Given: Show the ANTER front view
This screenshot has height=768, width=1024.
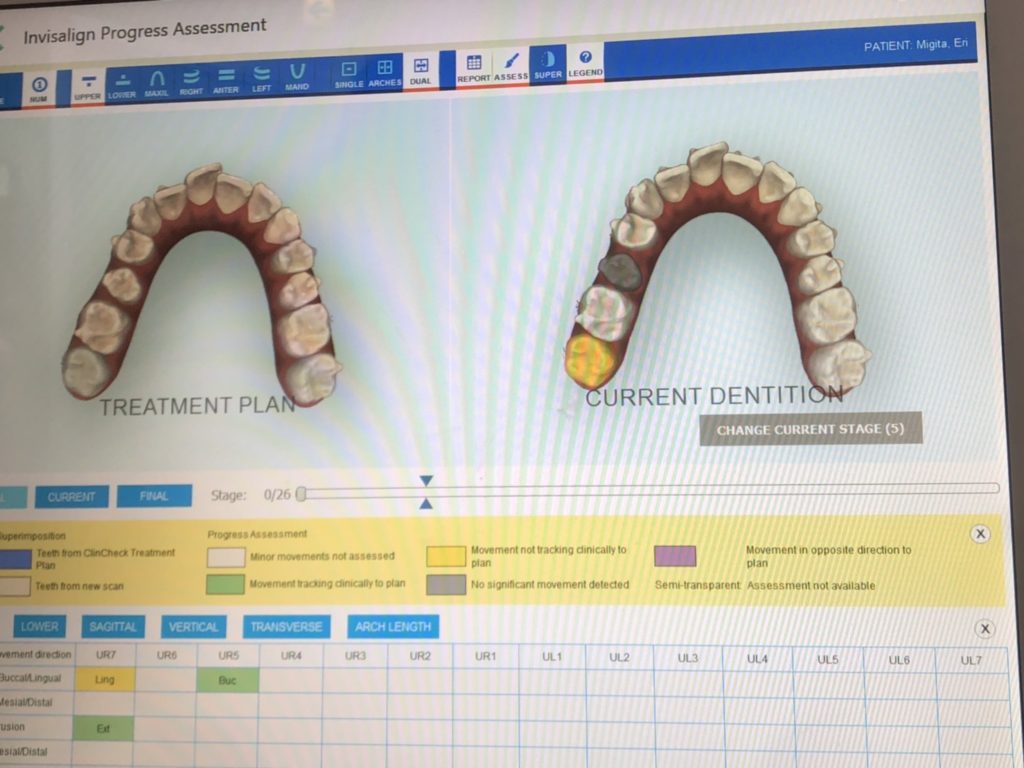Looking at the screenshot, I should (226, 81).
